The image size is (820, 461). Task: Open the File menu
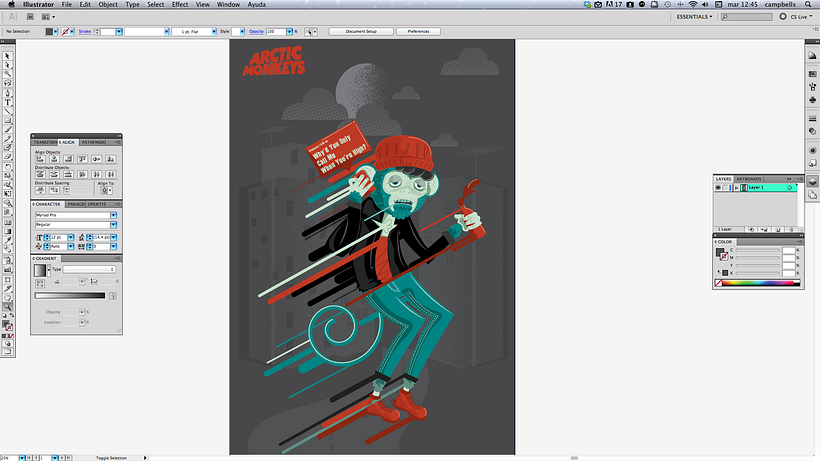67,4
